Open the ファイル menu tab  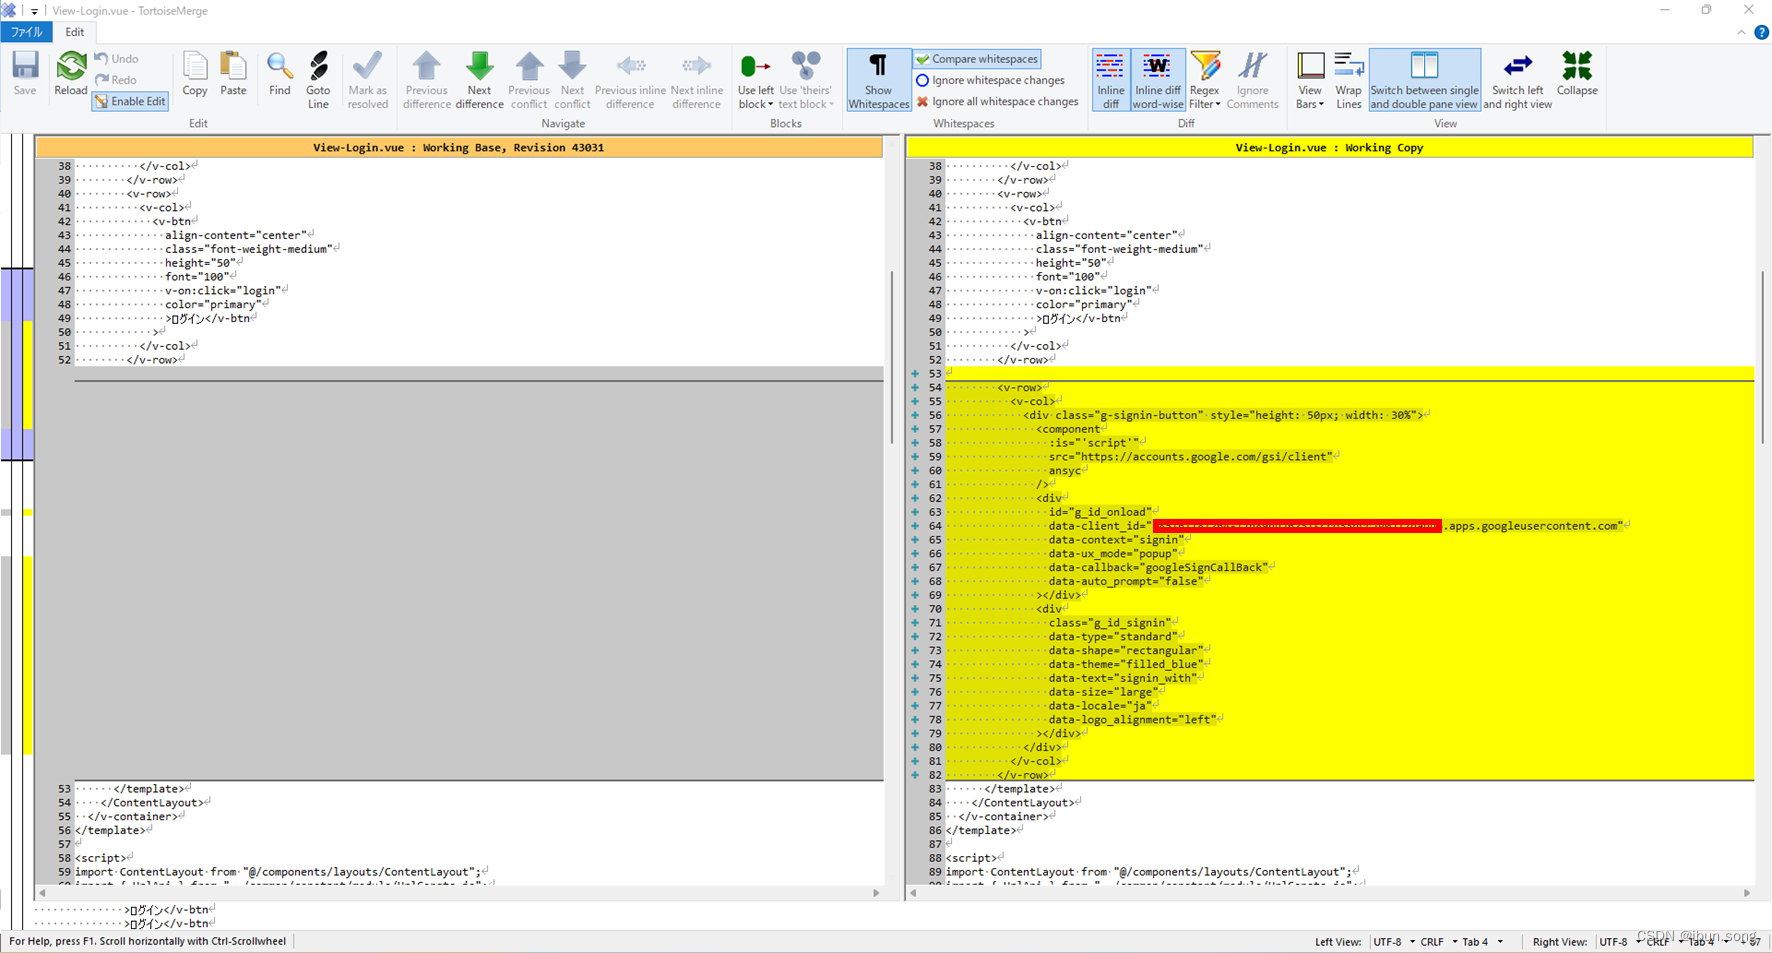(x=27, y=32)
